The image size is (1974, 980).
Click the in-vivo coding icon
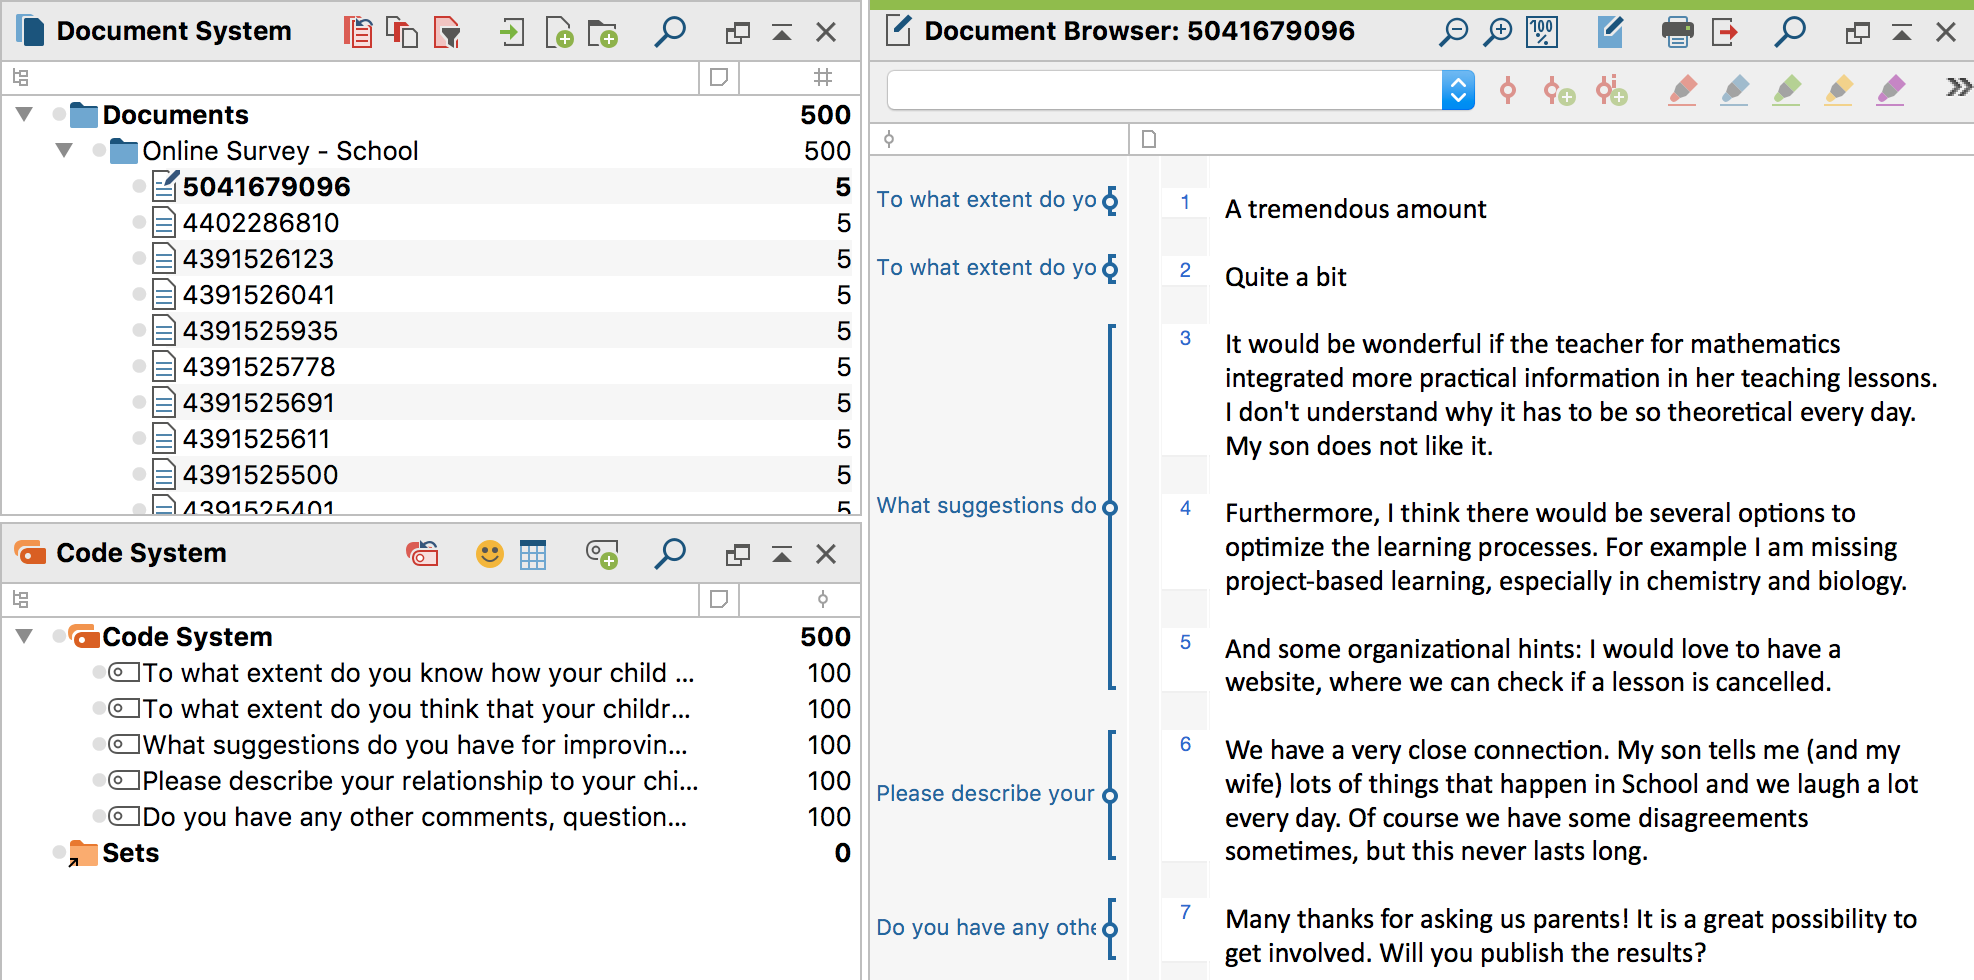point(1611,91)
